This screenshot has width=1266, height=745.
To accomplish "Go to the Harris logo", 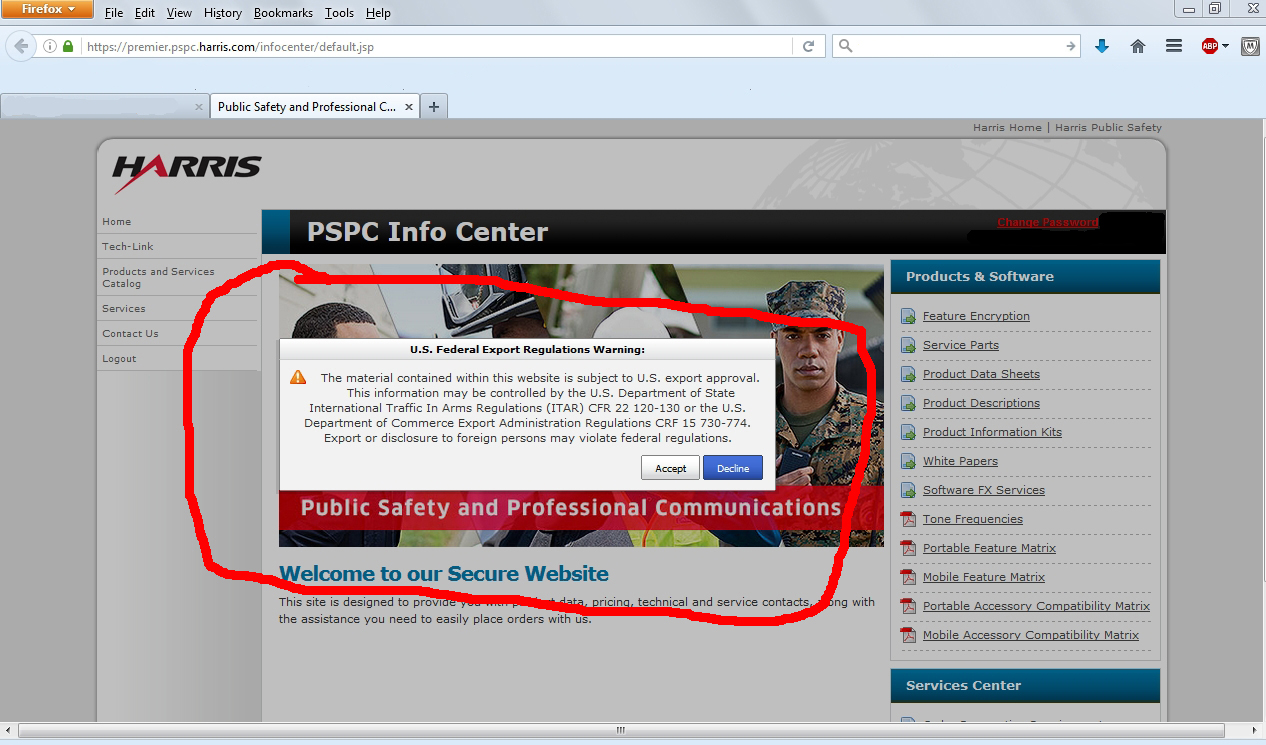I will [x=187, y=174].
